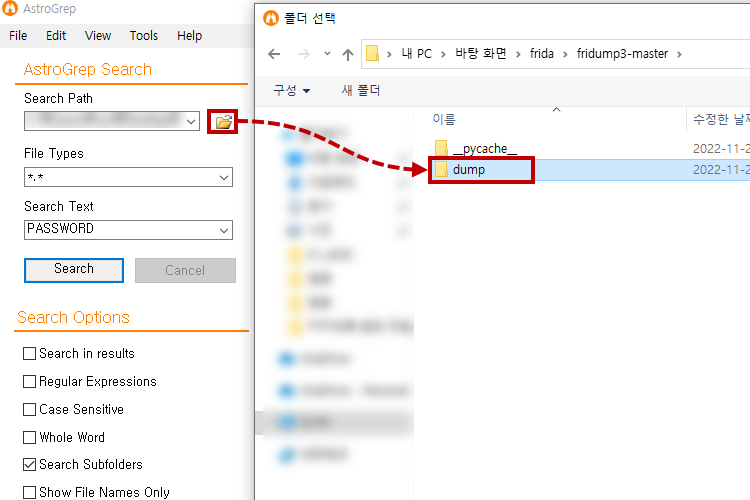Viewport: 750px width, 500px height.
Task: Click the 내 PC breadcrumb
Action: [x=417, y=54]
